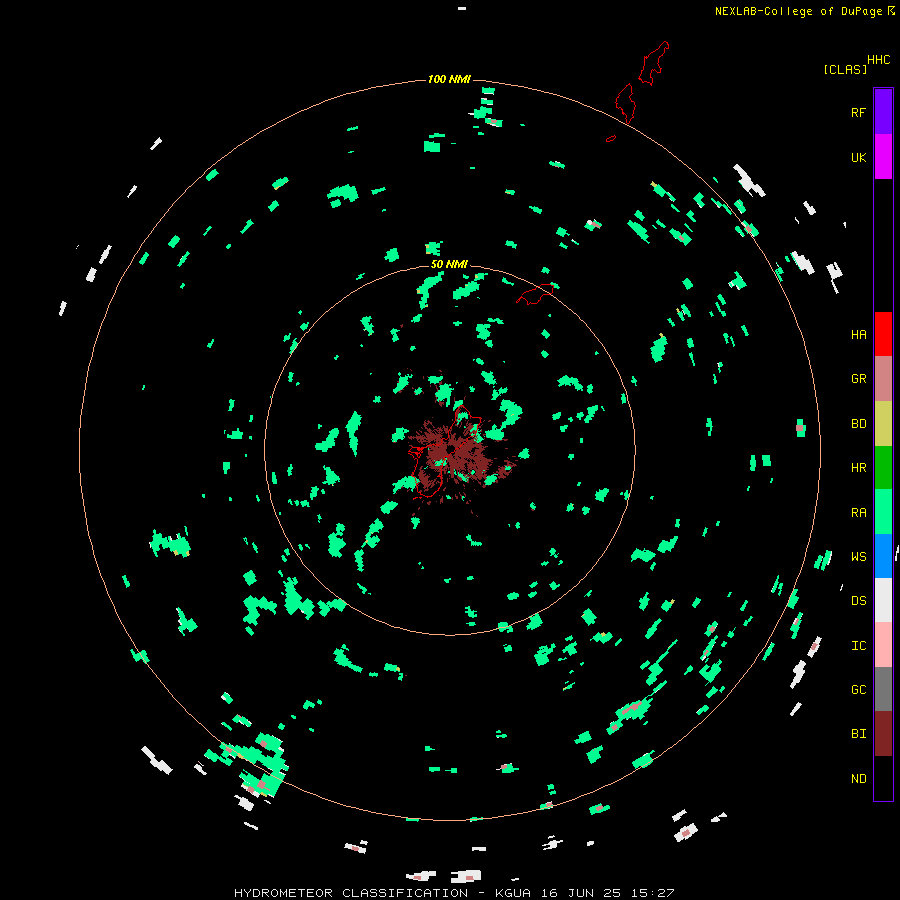Screen dimensions: 900x900
Task: Click the HYDROMETEOR CLASSIFICATION KGUA title text
Action: click(454, 893)
